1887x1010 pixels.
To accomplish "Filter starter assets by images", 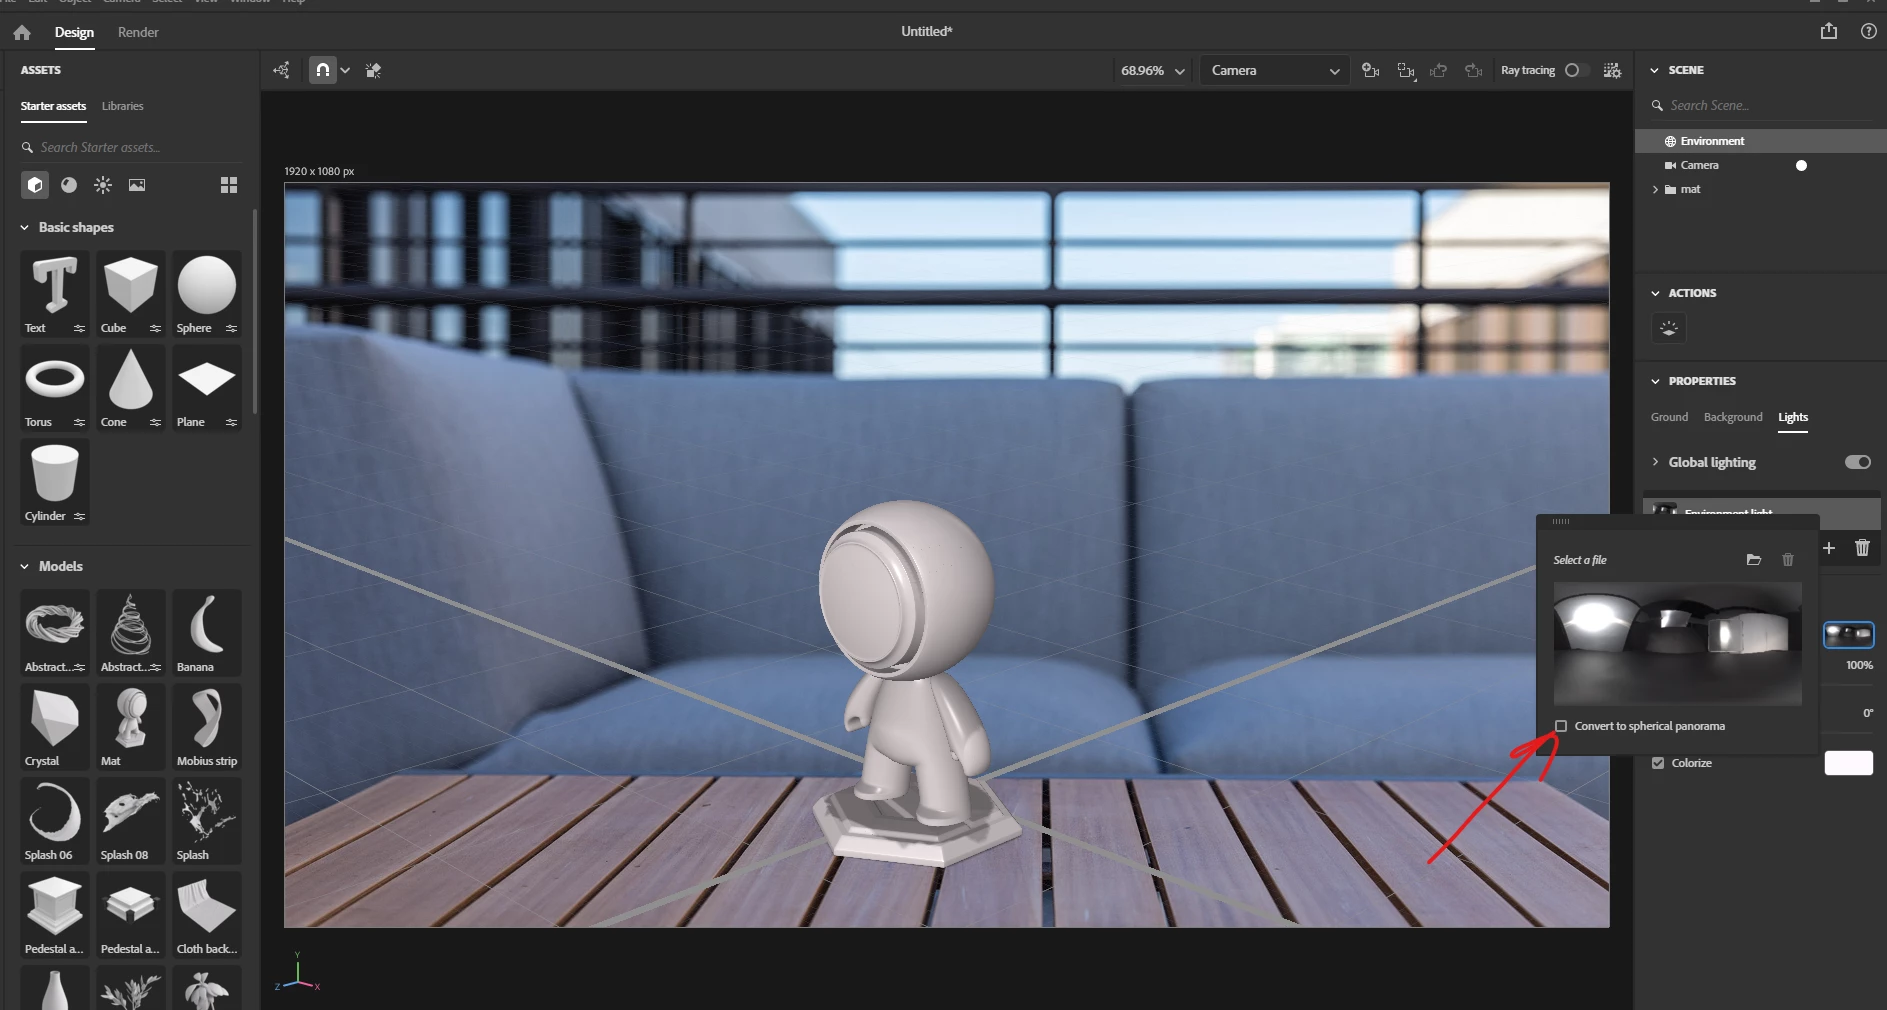I will click(x=137, y=185).
